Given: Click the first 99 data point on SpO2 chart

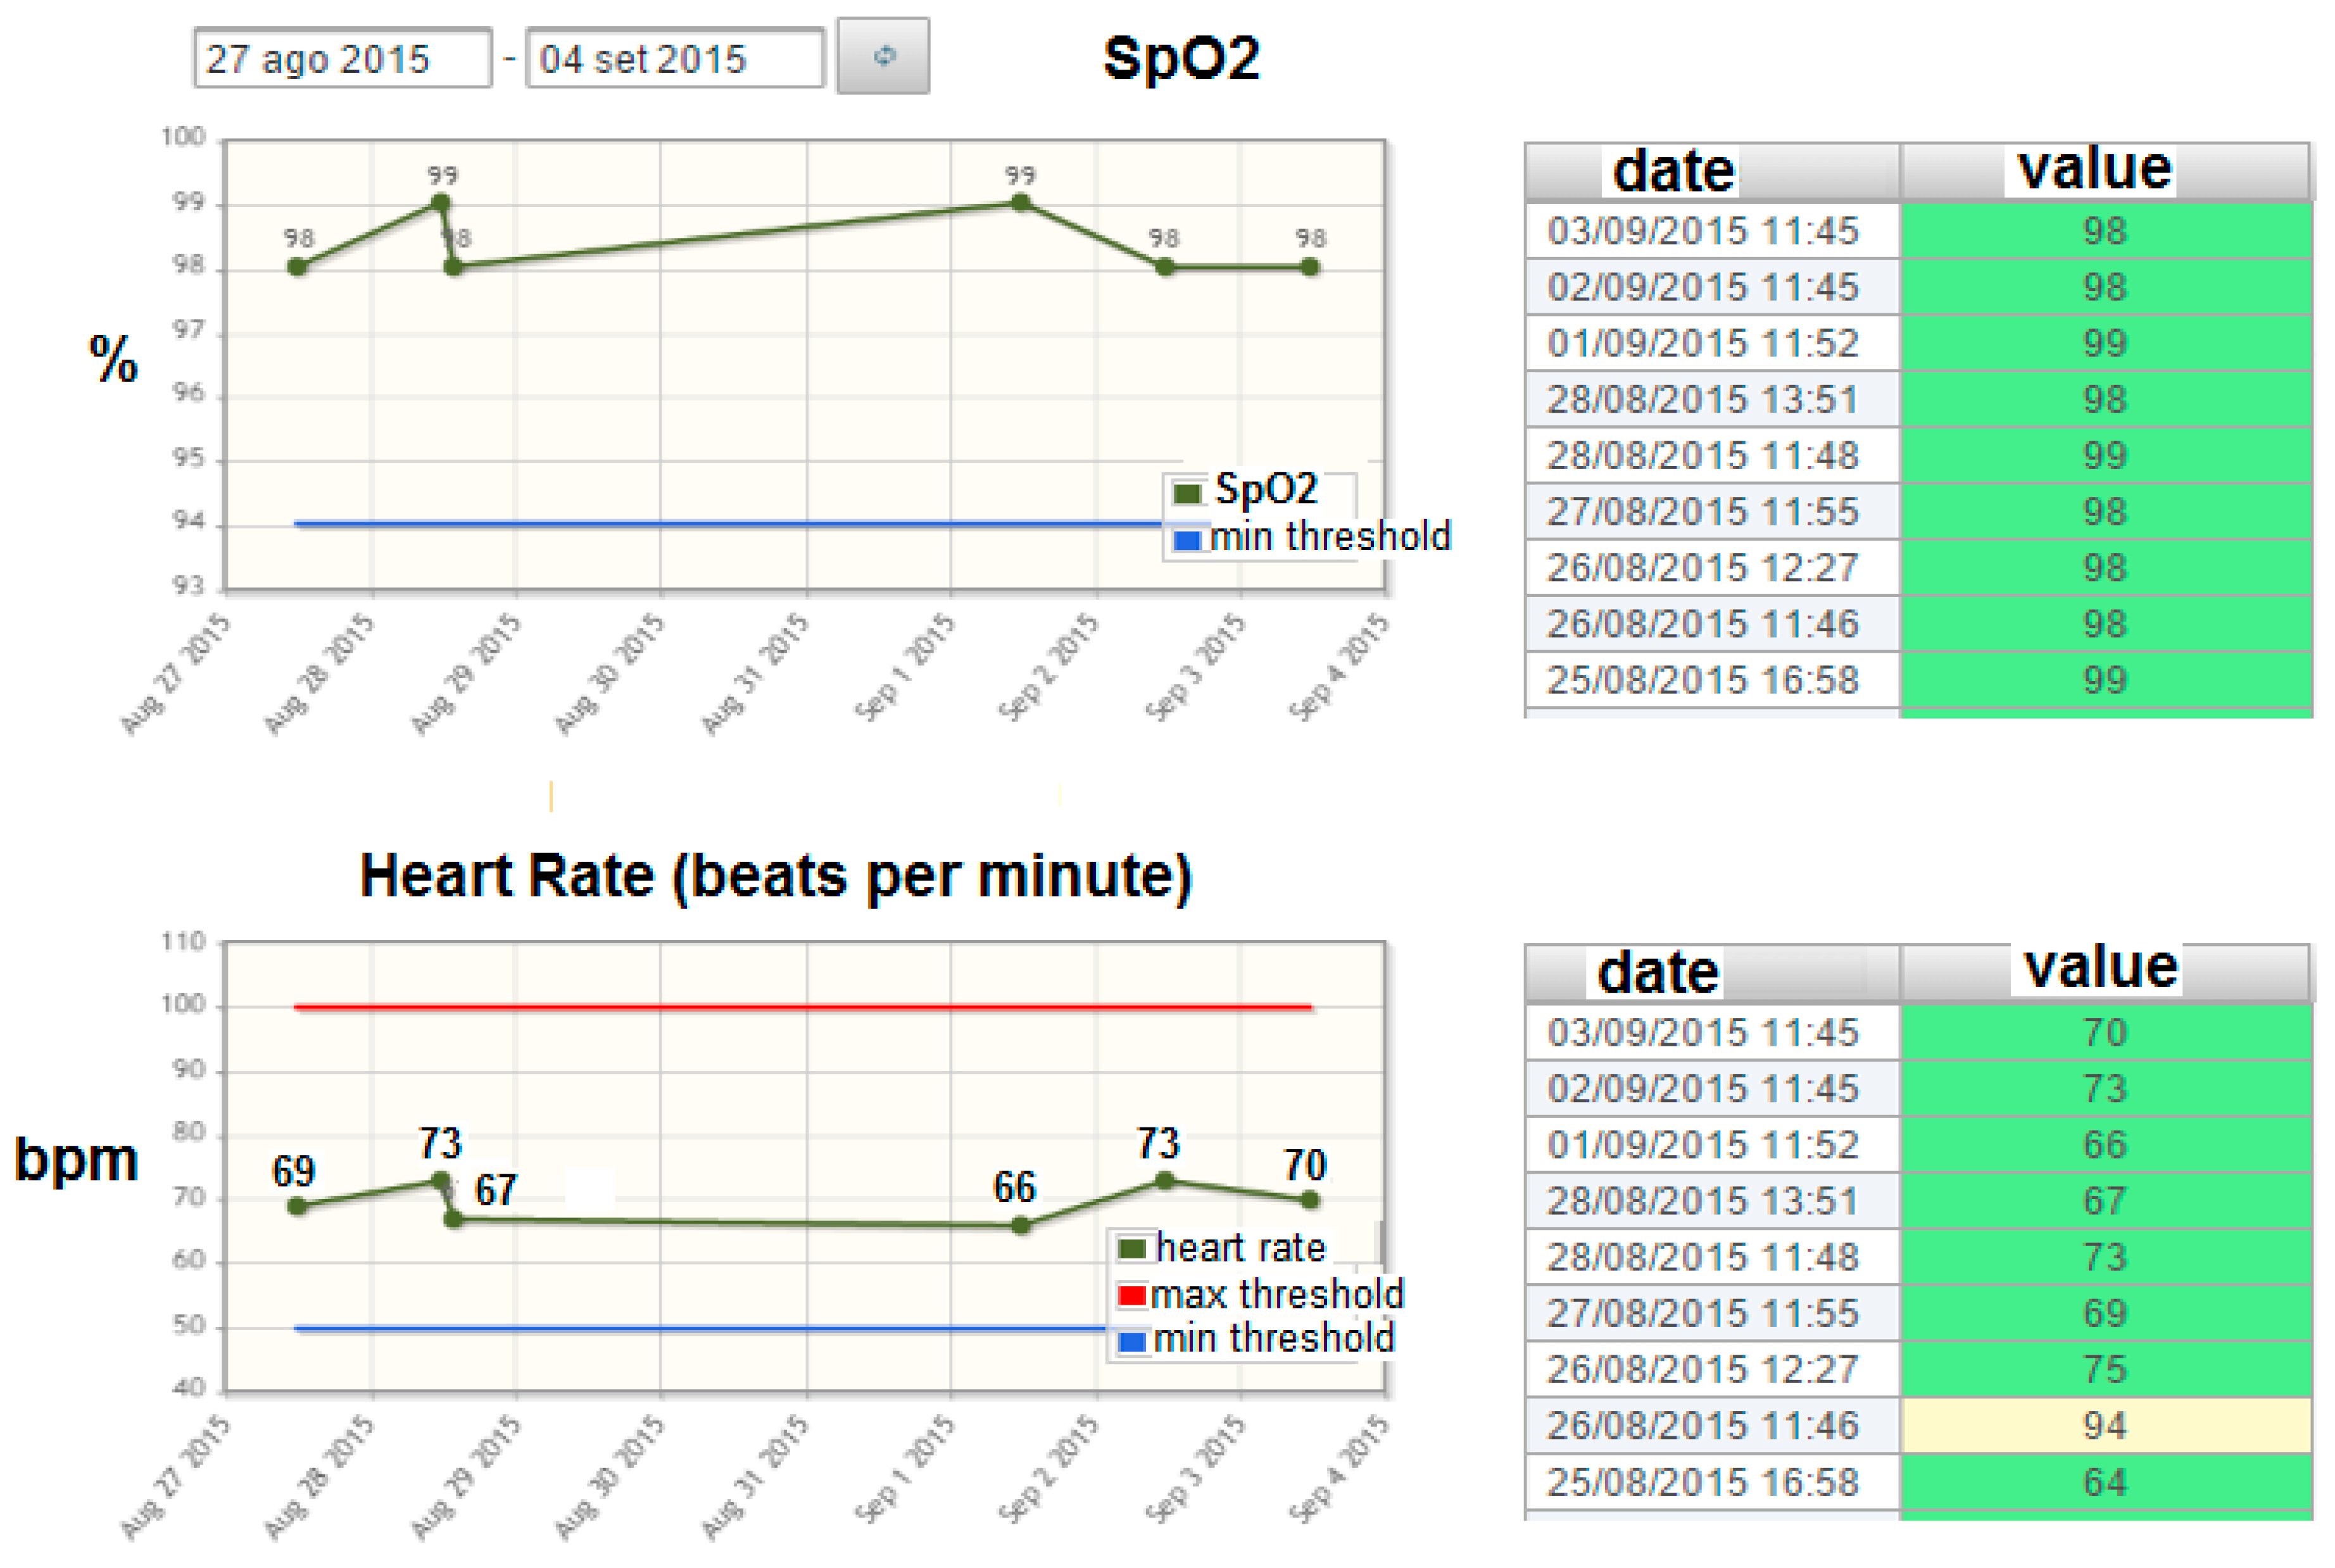Looking at the screenshot, I should [x=440, y=203].
